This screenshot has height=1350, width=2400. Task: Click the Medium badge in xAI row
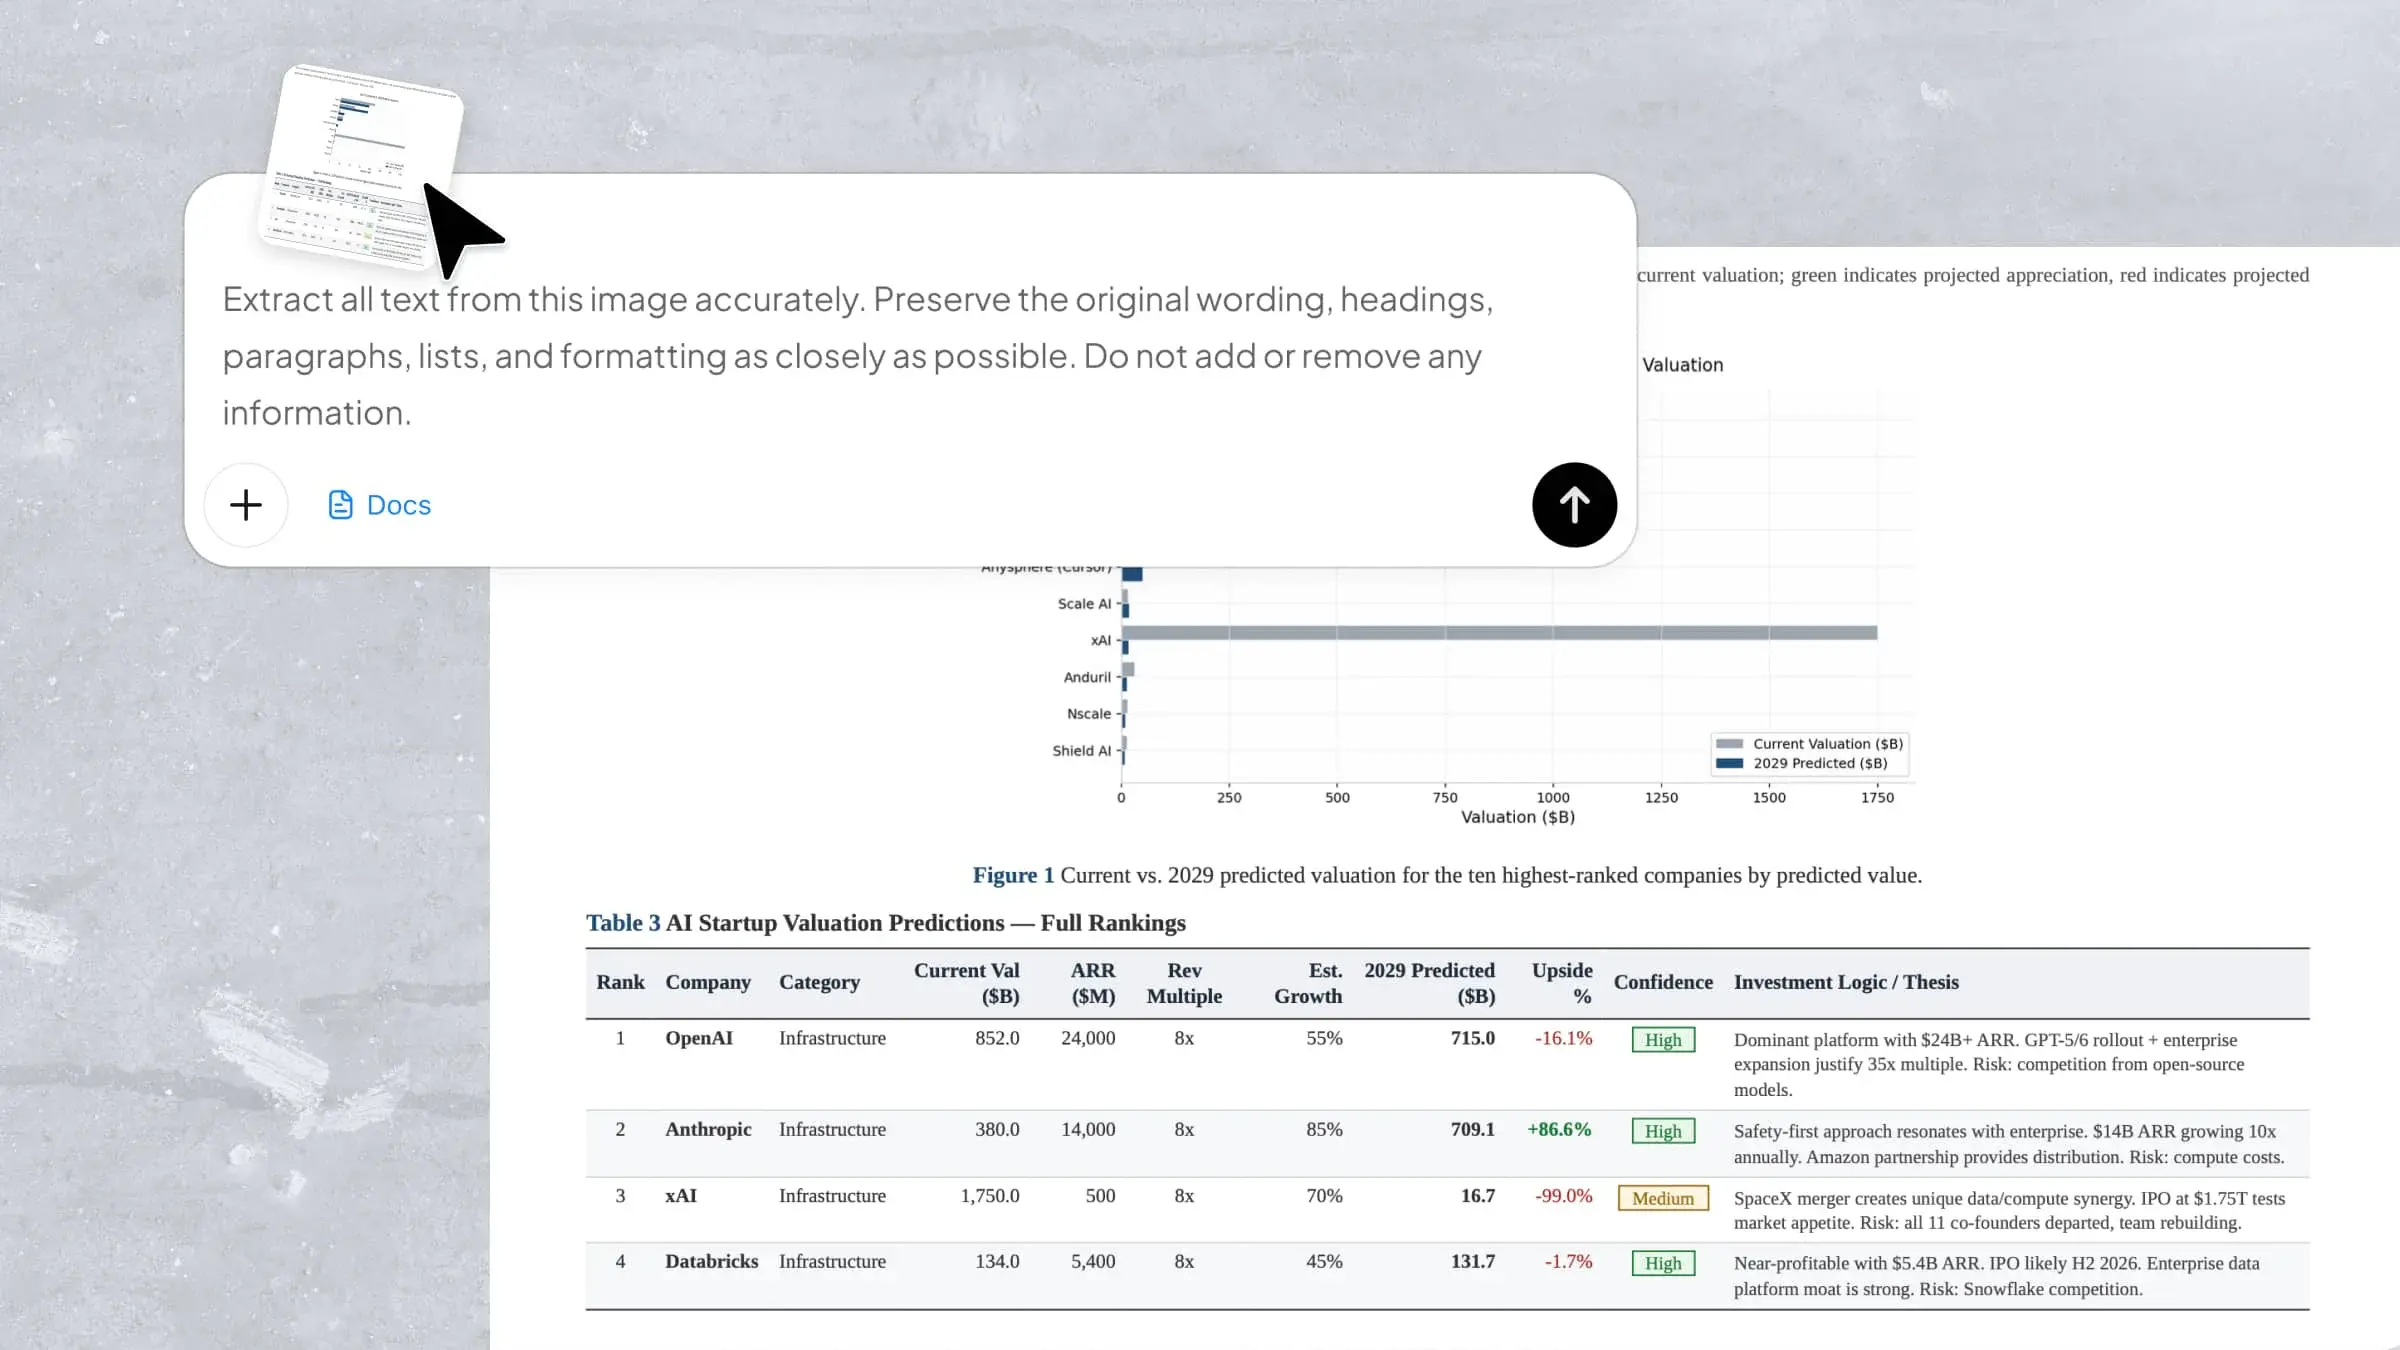[1663, 1198]
